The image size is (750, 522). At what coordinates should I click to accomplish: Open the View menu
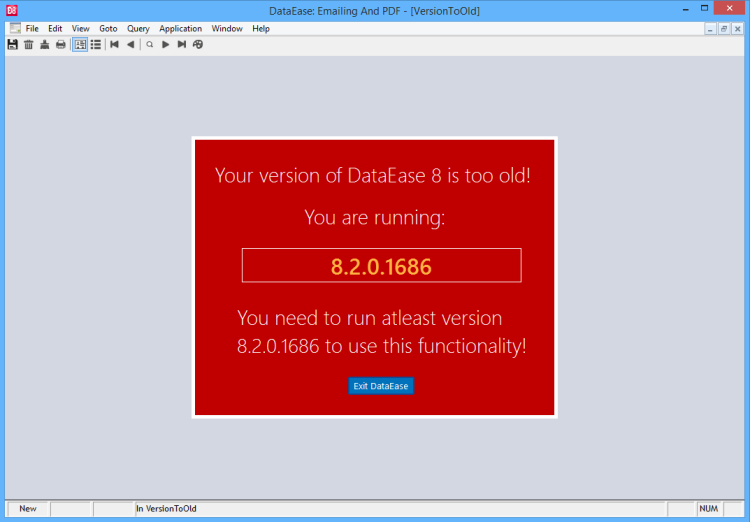pos(80,29)
